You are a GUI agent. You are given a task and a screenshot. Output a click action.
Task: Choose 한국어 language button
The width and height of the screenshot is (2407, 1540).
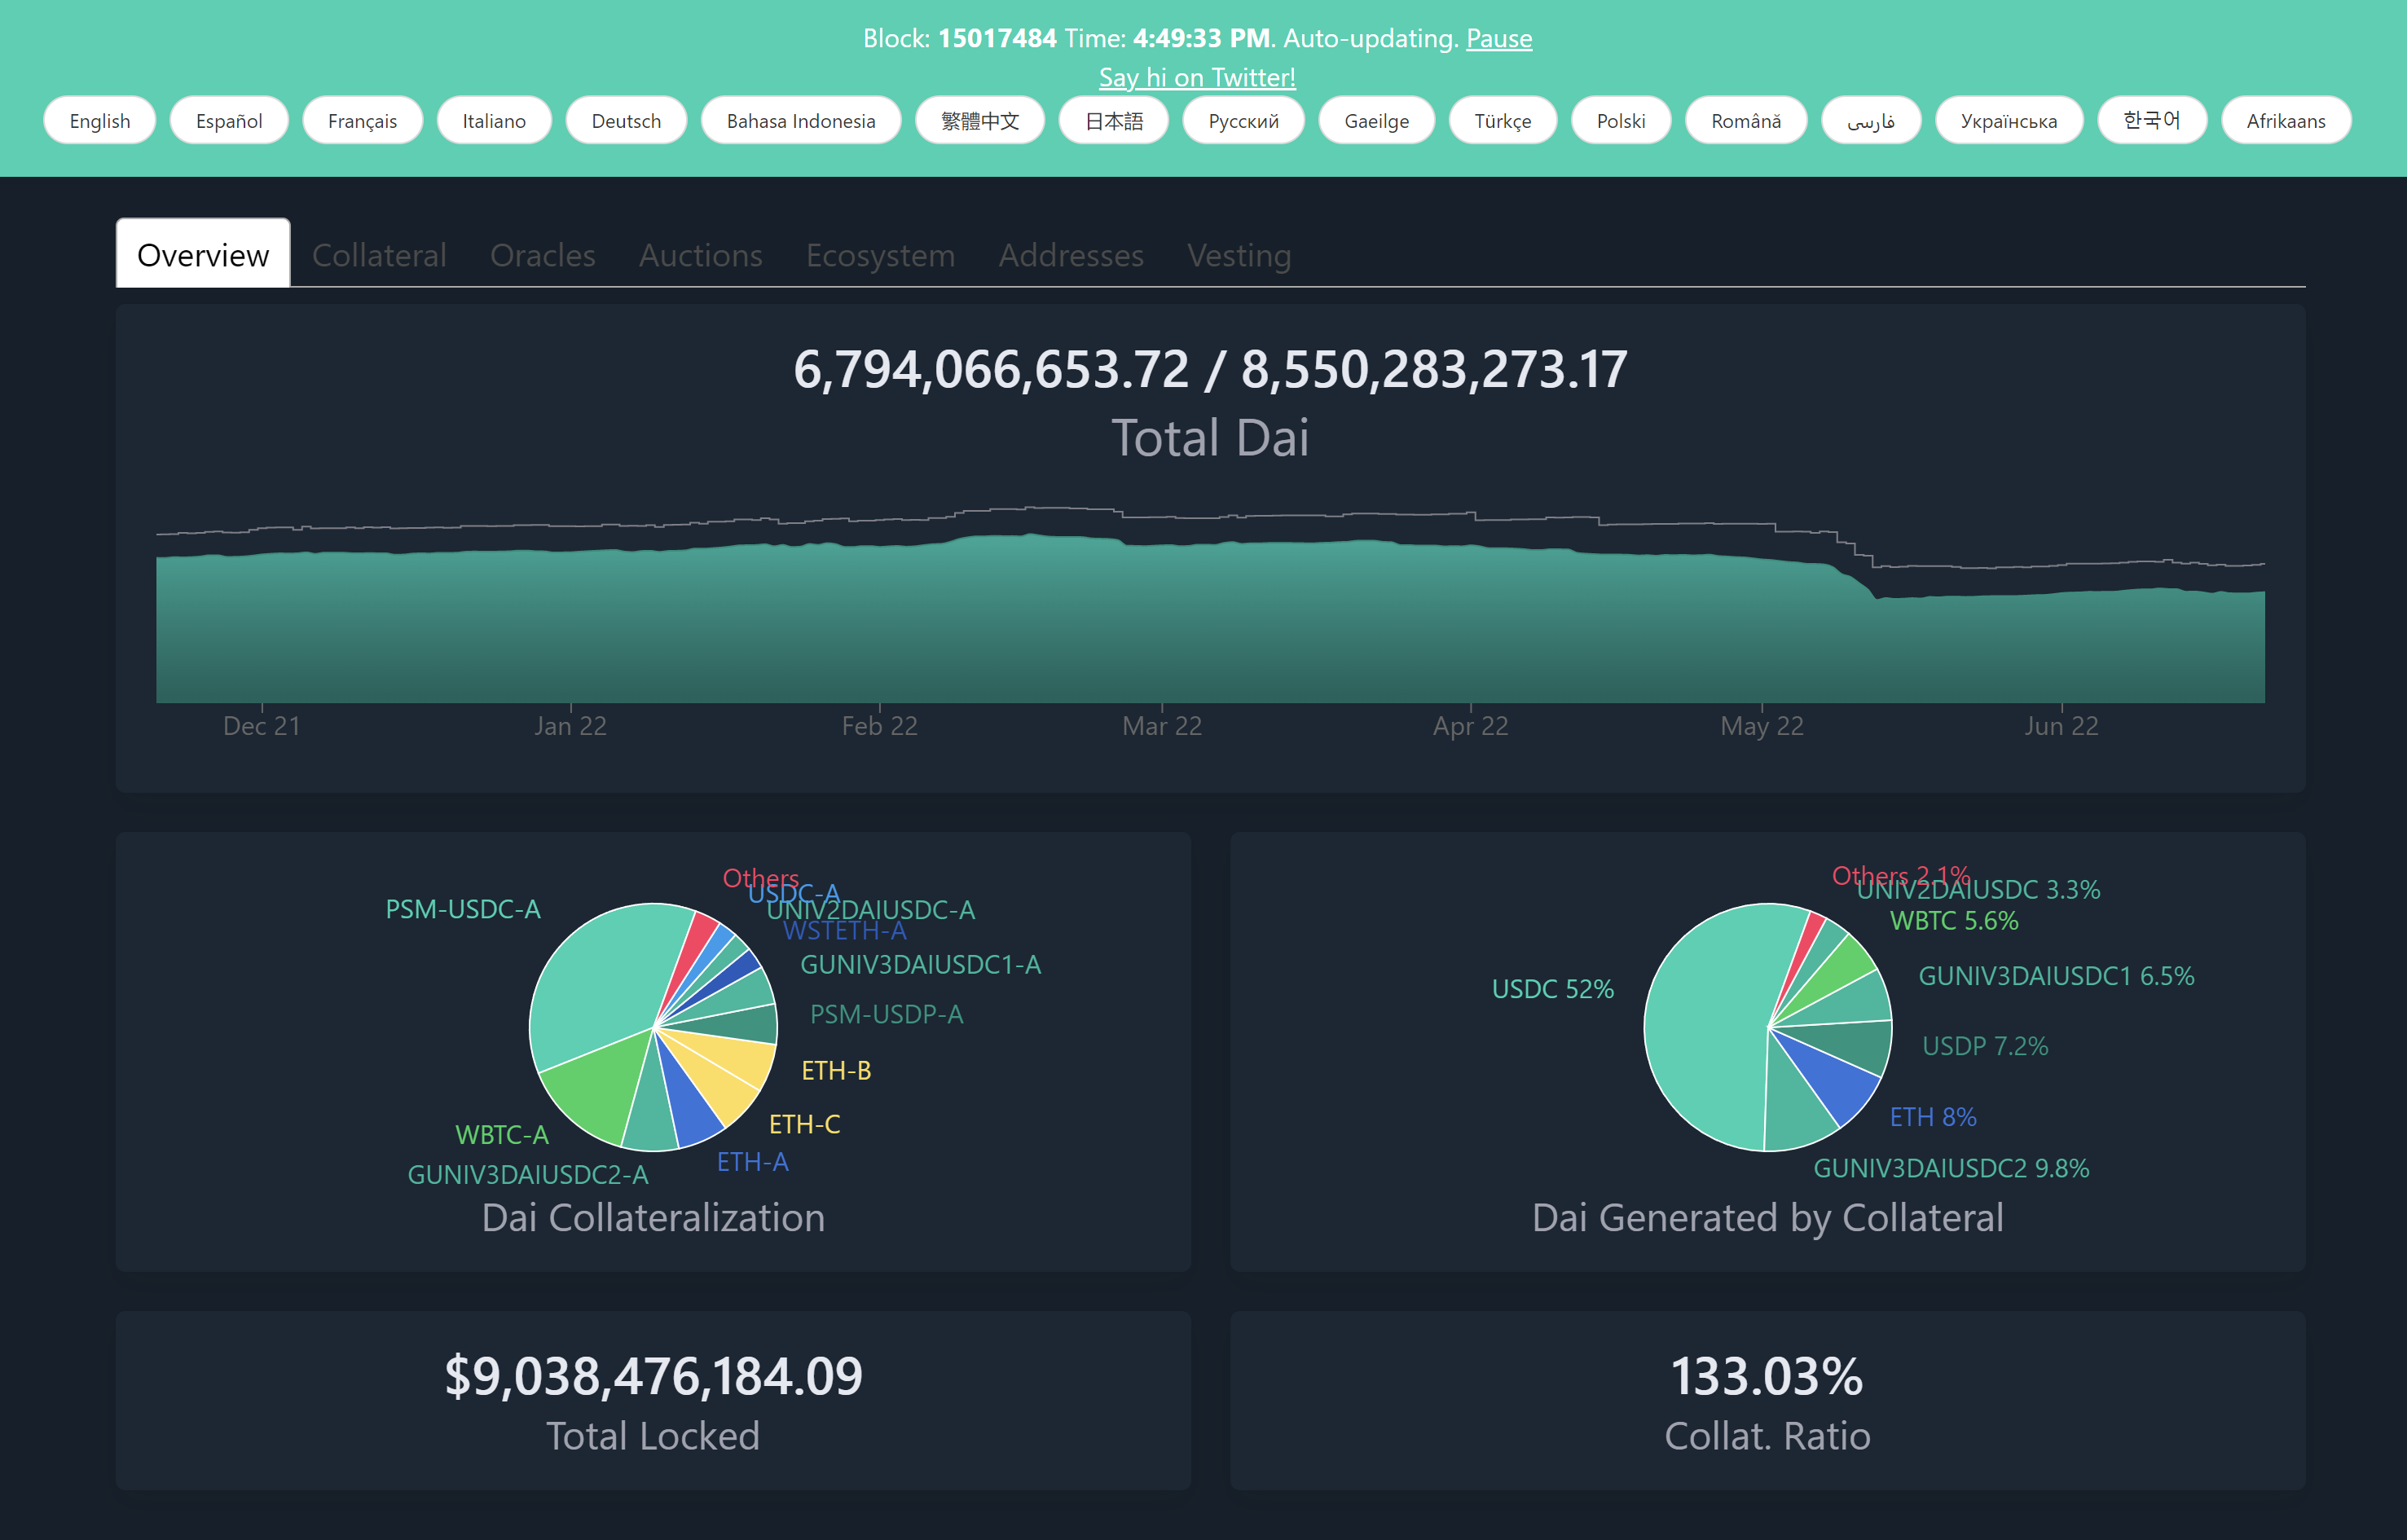(2152, 120)
